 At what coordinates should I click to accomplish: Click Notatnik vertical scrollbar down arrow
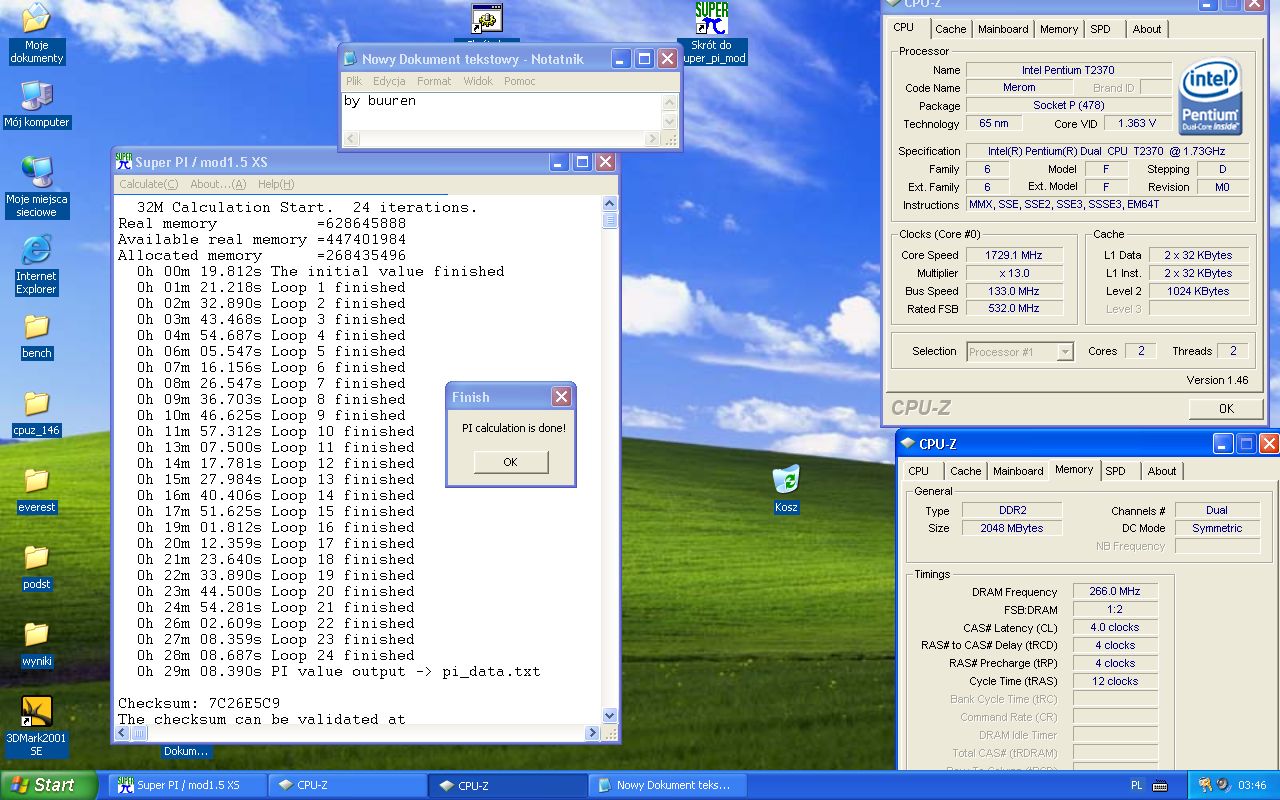click(670, 122)
